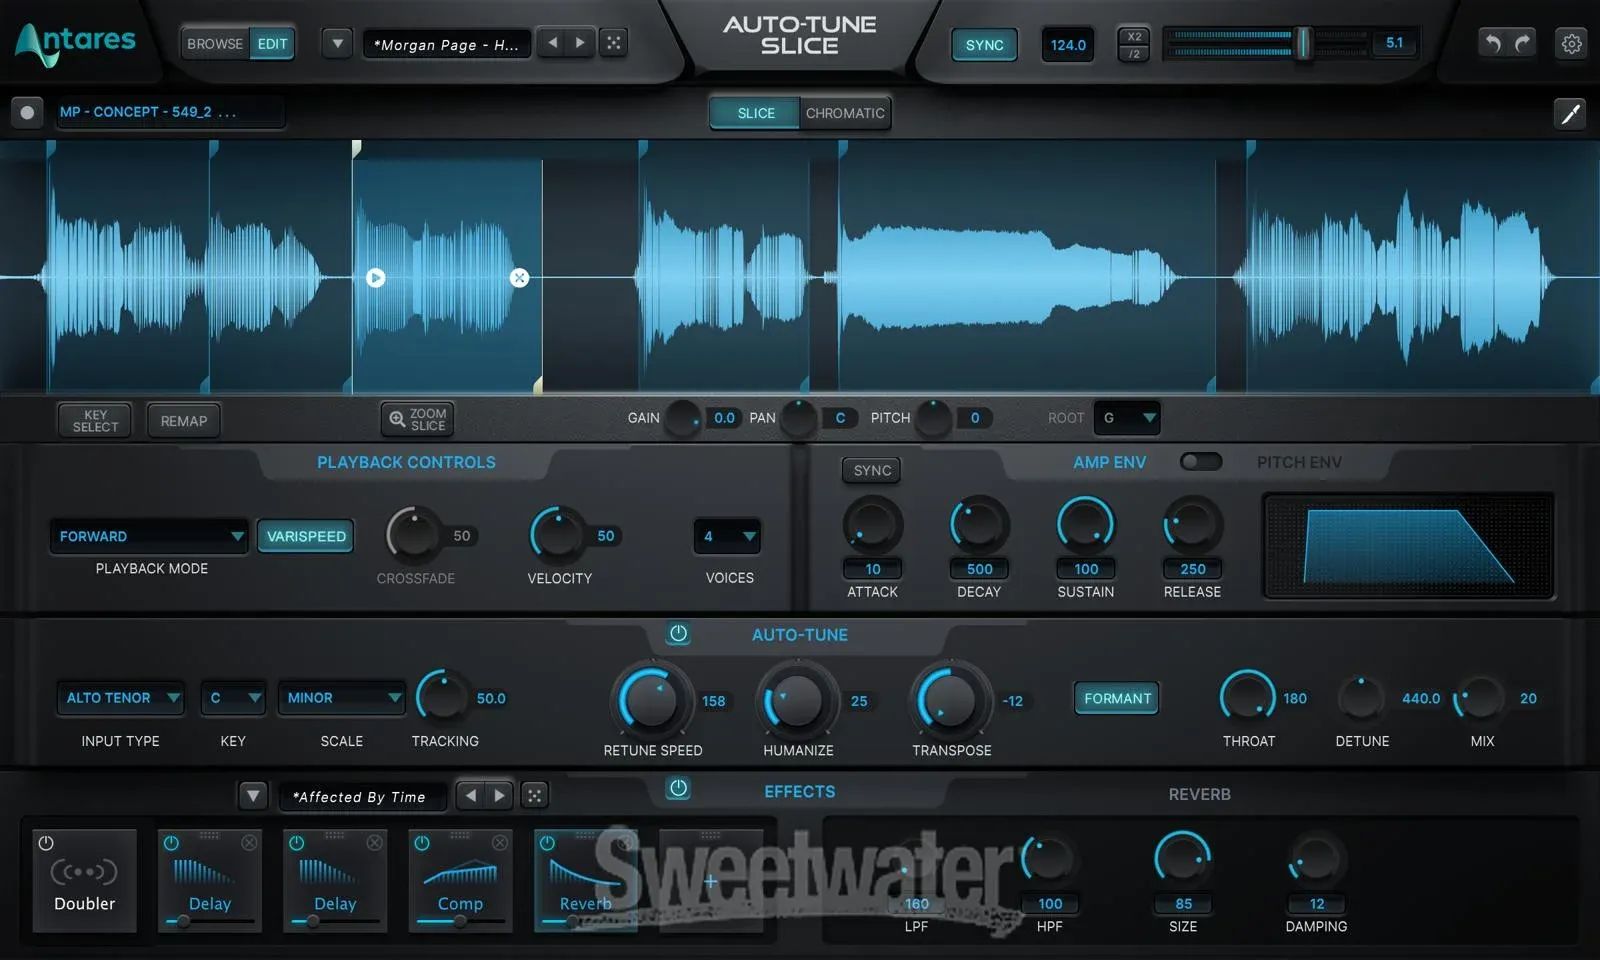Click the slice play marker icon

[x=375, y=278]
